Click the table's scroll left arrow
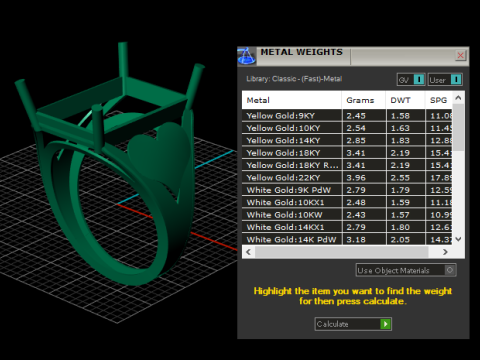The image size is (480, 360). pyautogui.click(x=248, y=252)
